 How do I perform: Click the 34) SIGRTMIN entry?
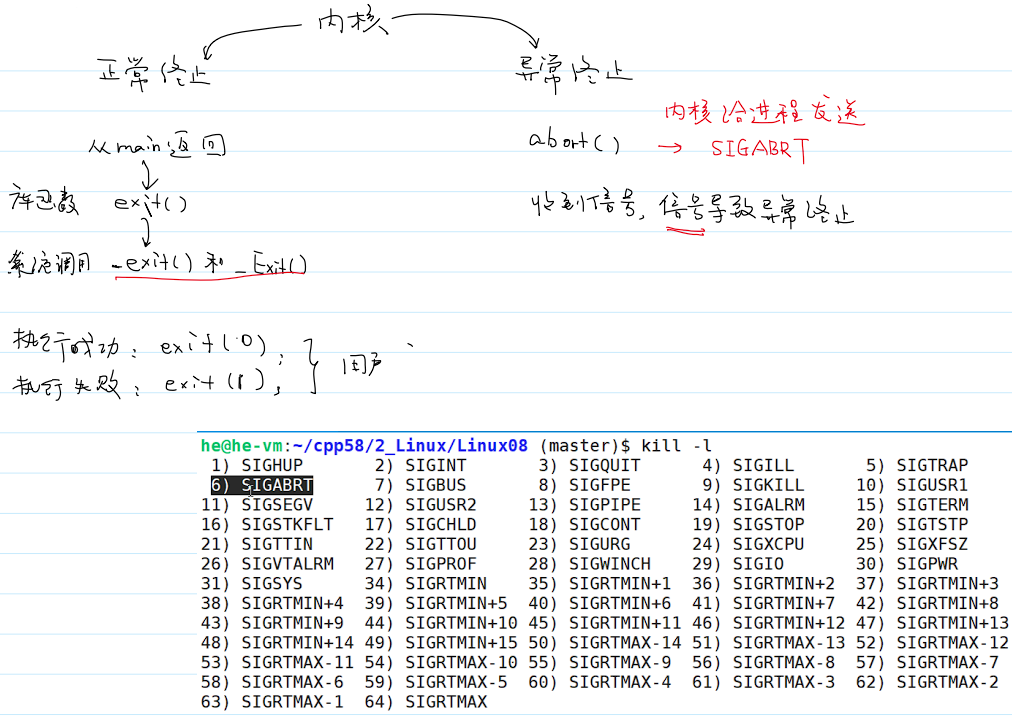425,584
